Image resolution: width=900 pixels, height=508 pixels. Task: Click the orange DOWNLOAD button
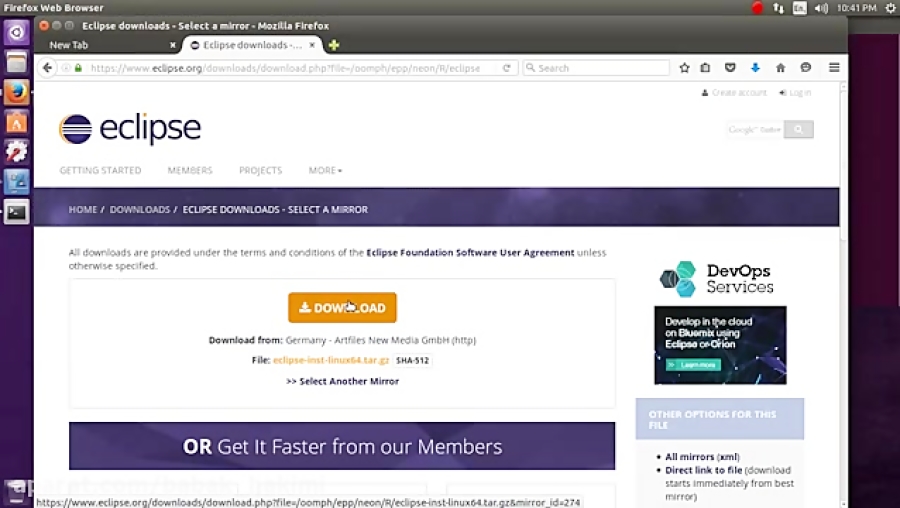pyautogui.click(x=342, y=308)
